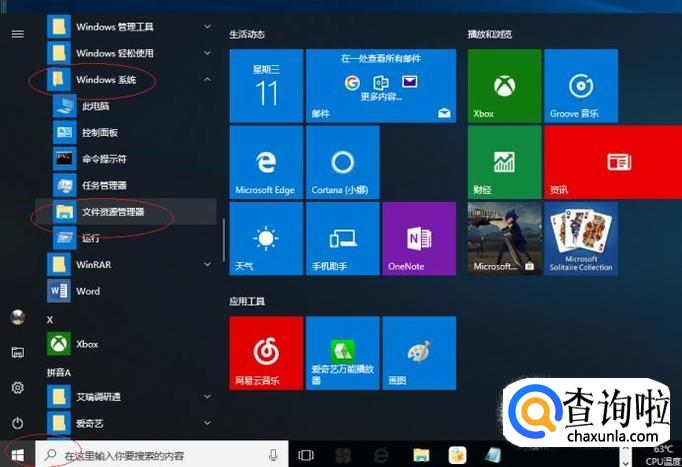Launch 命令提示符 Command Prompt

point(126,159)
